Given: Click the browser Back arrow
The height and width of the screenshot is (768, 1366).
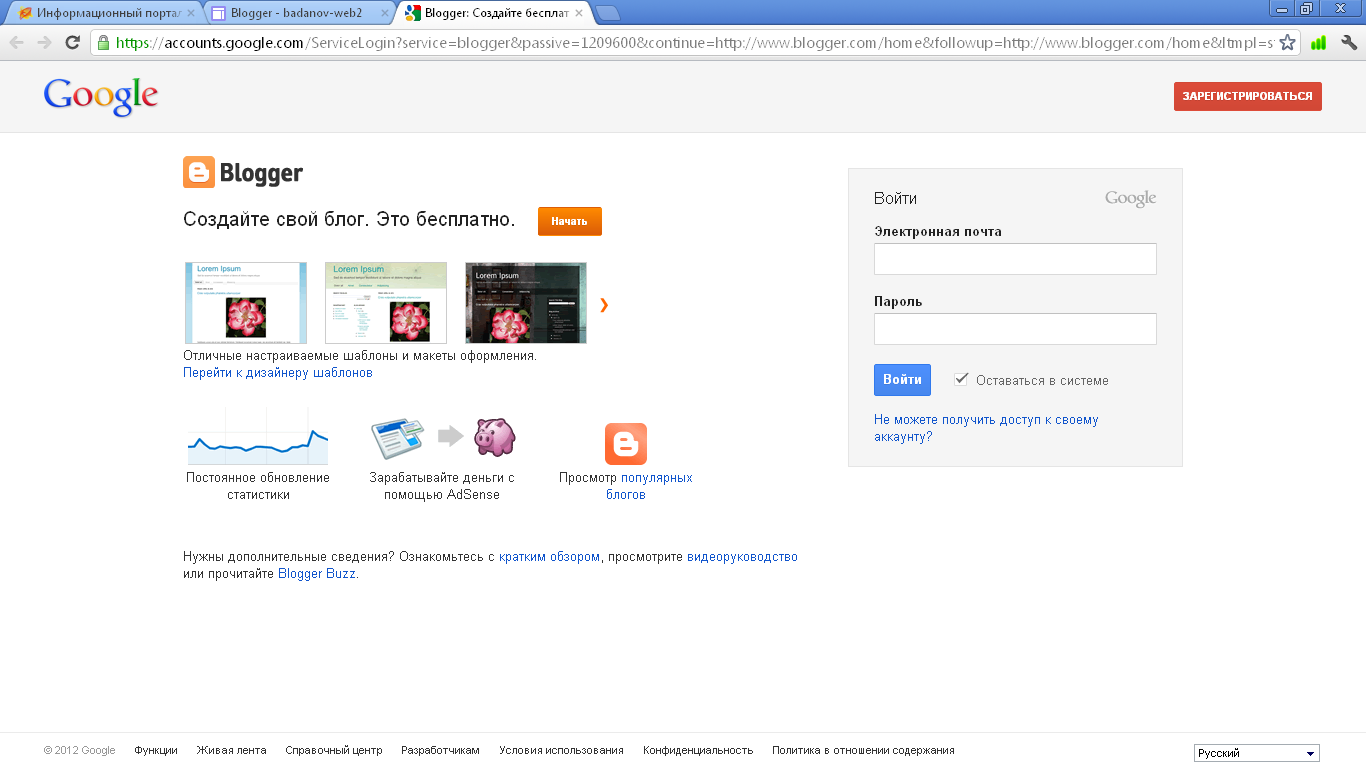Looking at the screenshot, I should pos(16,42).
